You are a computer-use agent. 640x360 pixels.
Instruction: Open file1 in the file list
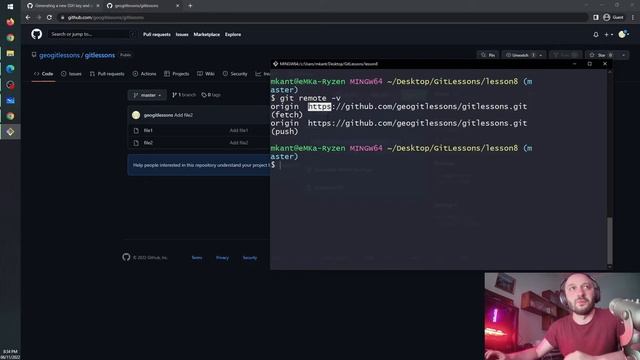tap(148, 131)
